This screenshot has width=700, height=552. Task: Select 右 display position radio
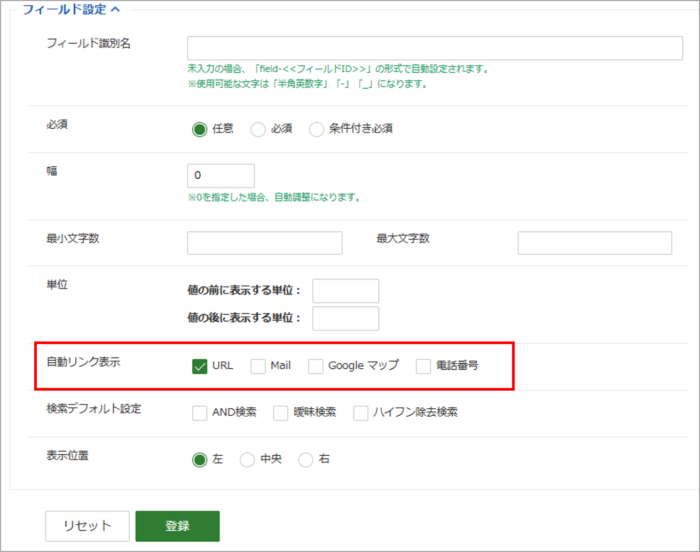point(306,460)
